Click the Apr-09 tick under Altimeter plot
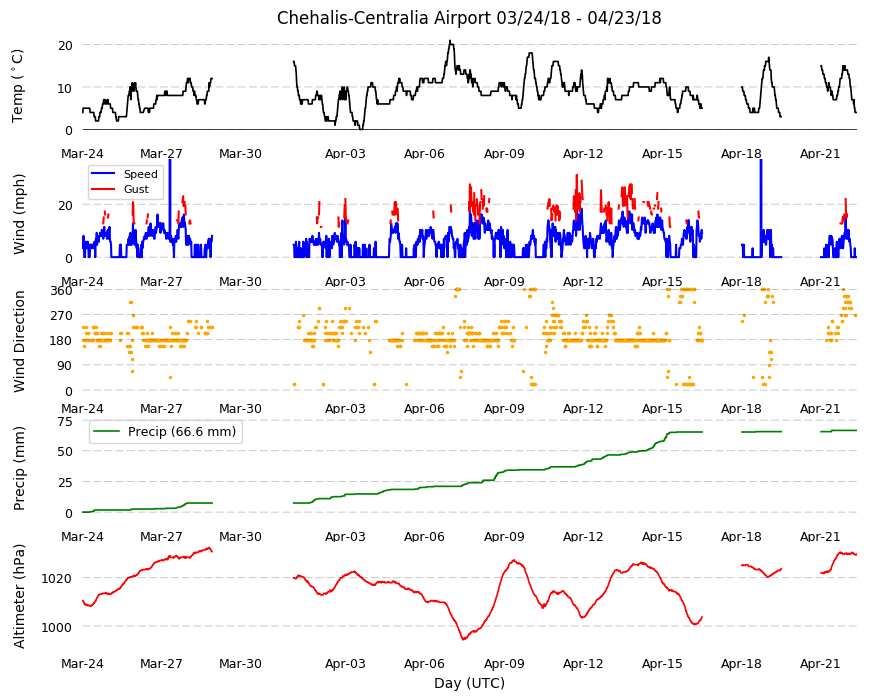Viewport: 870px width, 700px height. 504,663
